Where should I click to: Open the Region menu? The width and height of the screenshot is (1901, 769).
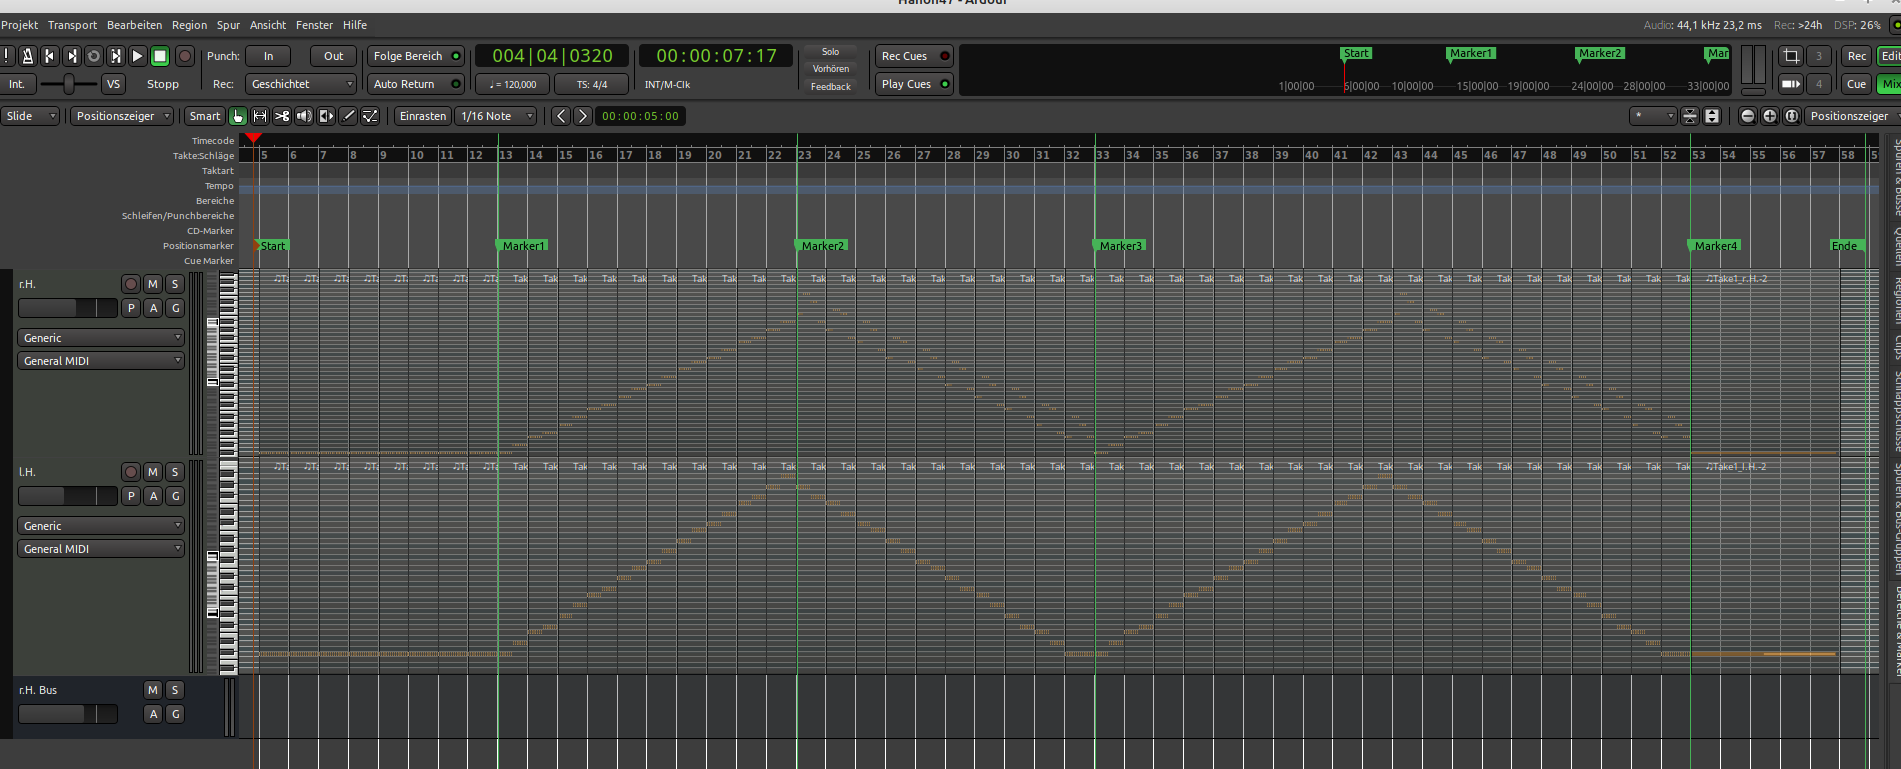[189, 25]
